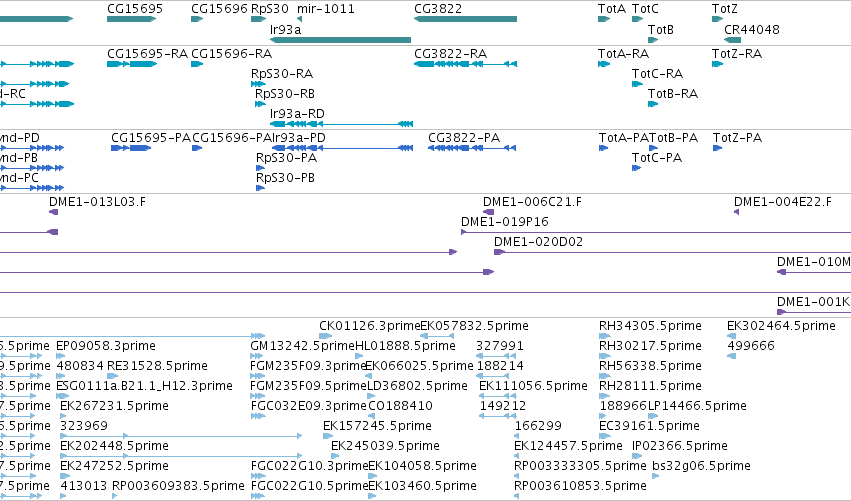Image resolution: width=851 pixels, height=501 pixels.
Task: Select the TotZ gene label
Action: [x=725, y=9]
